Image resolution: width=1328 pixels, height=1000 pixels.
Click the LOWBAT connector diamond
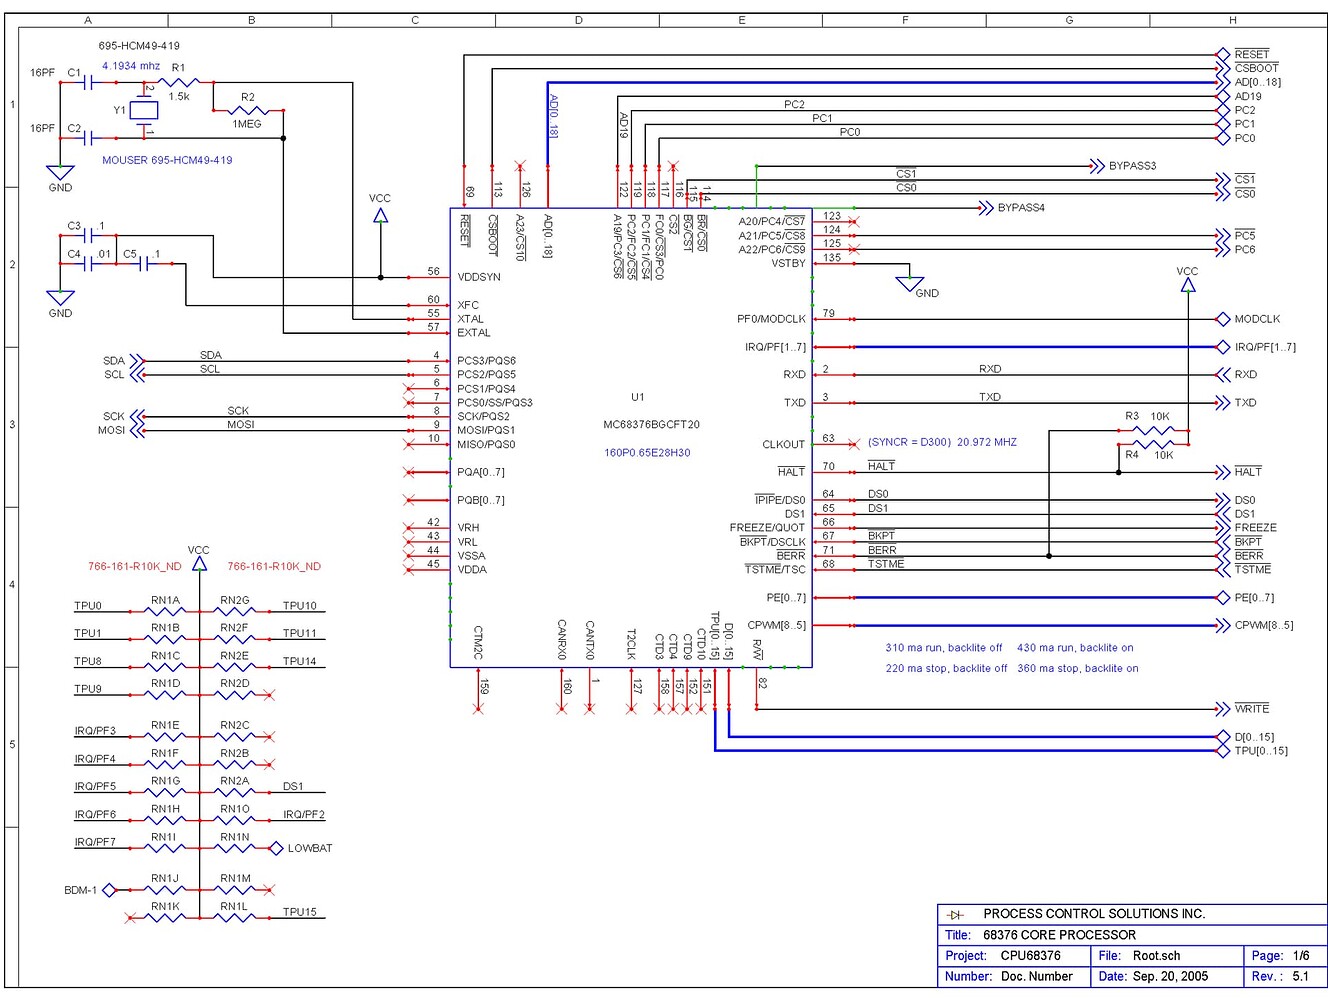(275, 847)
